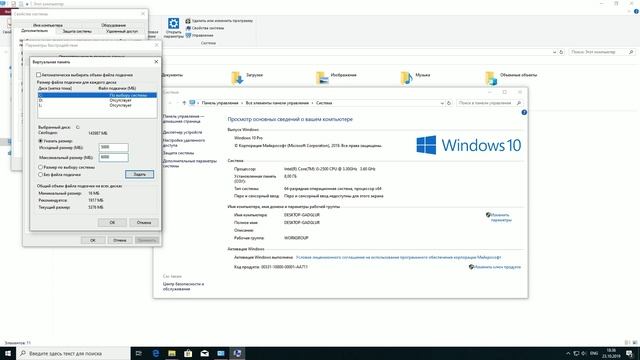
Task: Close the 'Виртуальная память' dialog
Action: (x=156, y=62)
